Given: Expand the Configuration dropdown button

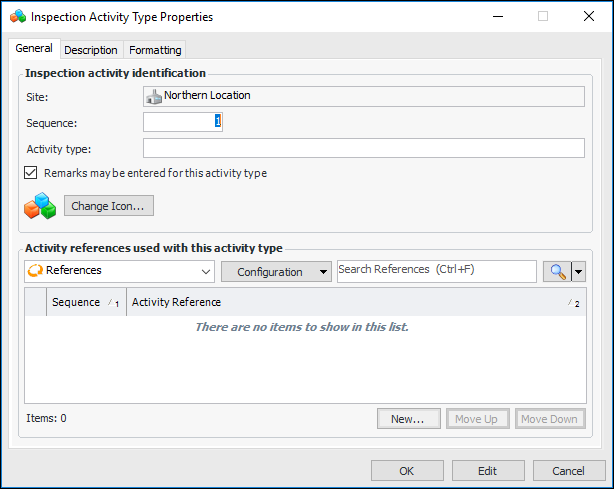Looking at the screenshot, I should coord(276,272).
